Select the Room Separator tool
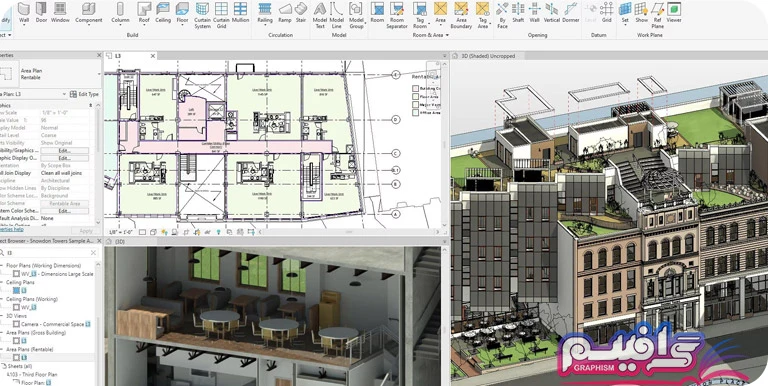Screen dimensions: 768x386 click(397, 15)
